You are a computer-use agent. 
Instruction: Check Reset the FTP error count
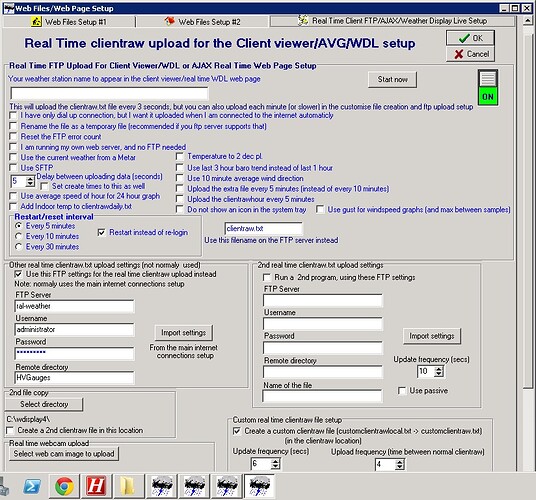coord(13,136)
